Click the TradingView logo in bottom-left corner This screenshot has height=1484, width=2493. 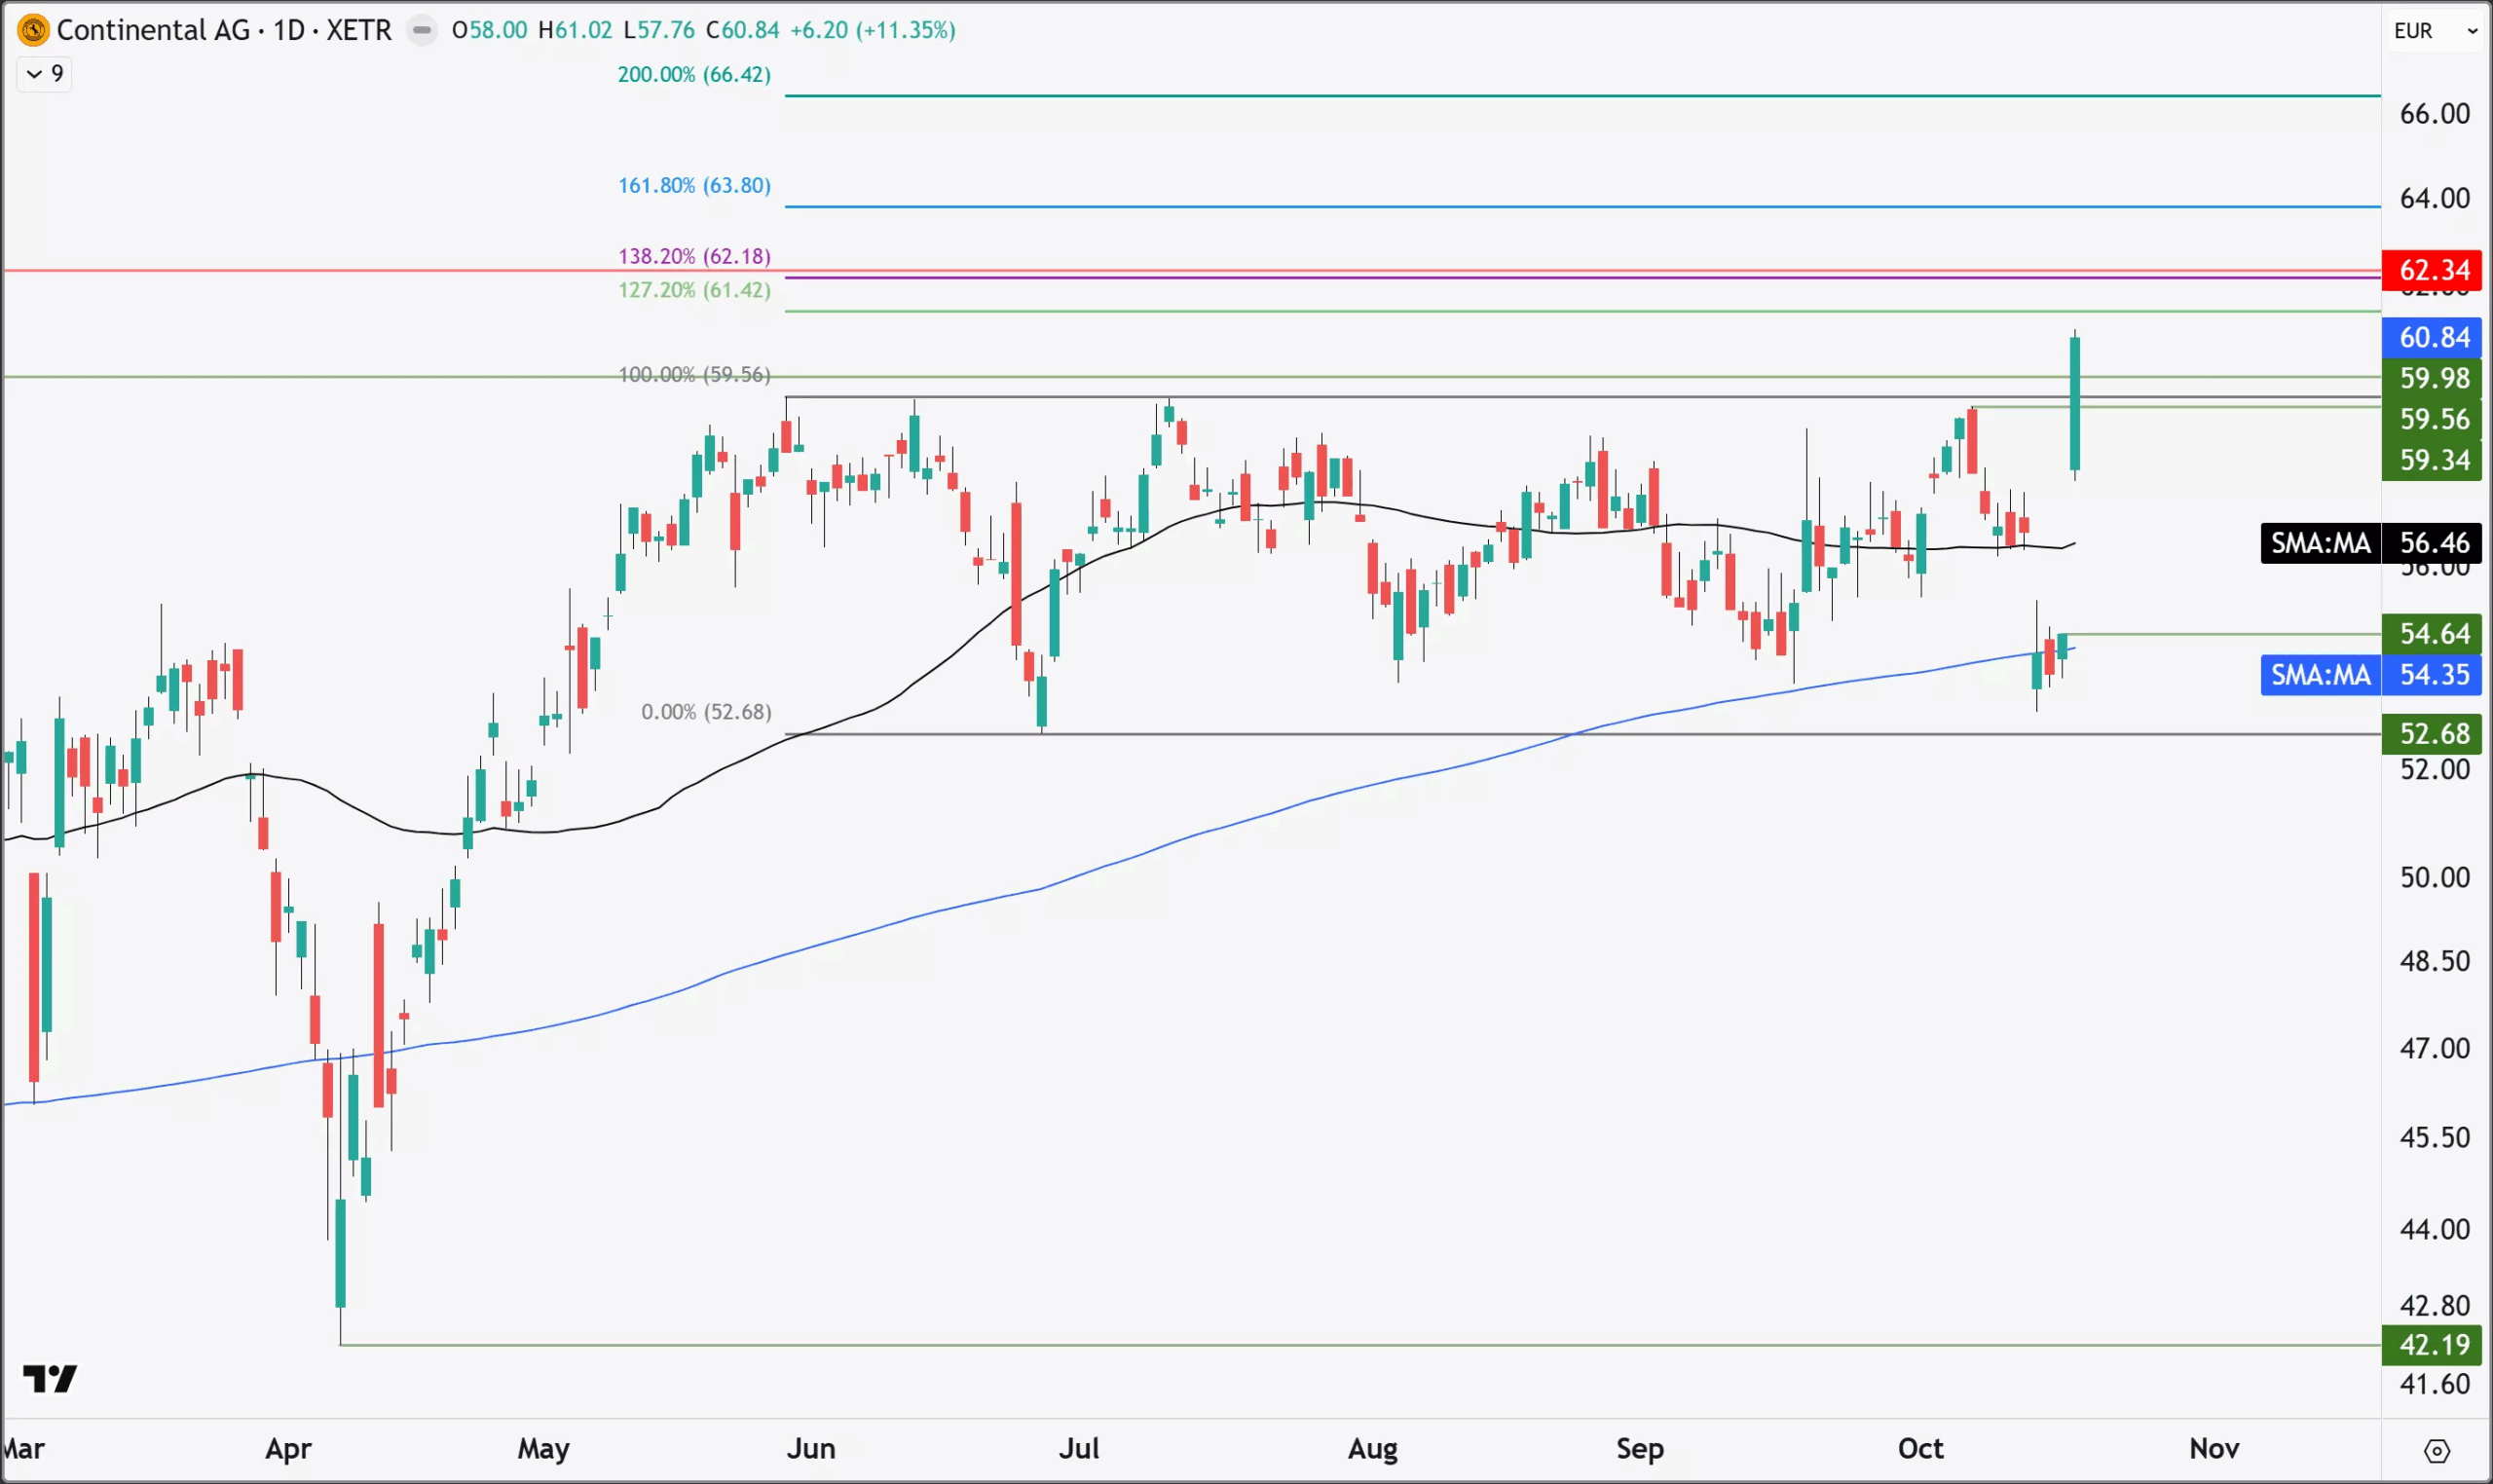pos(50,1379)
